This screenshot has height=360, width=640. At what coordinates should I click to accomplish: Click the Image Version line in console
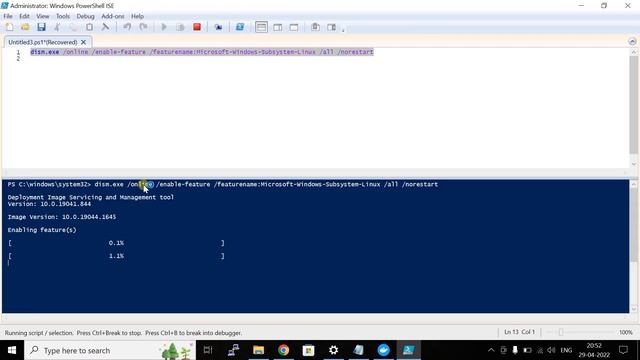coord(62,217)
